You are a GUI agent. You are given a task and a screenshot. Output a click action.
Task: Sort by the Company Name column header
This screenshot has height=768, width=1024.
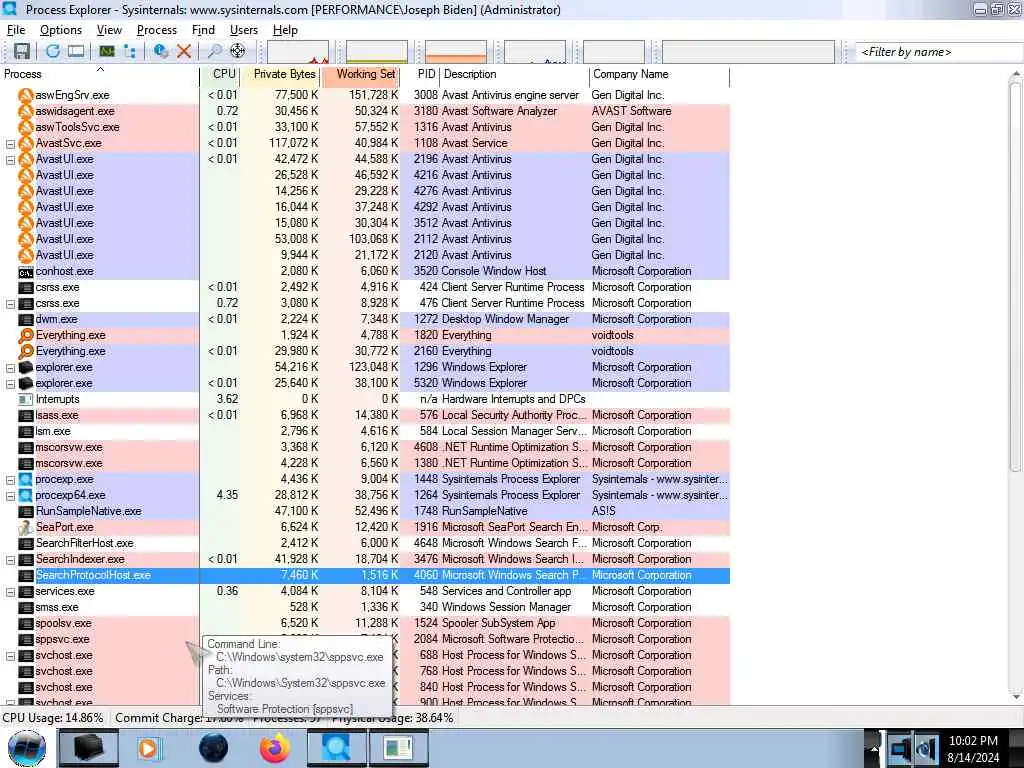click(x=660, y=74)
